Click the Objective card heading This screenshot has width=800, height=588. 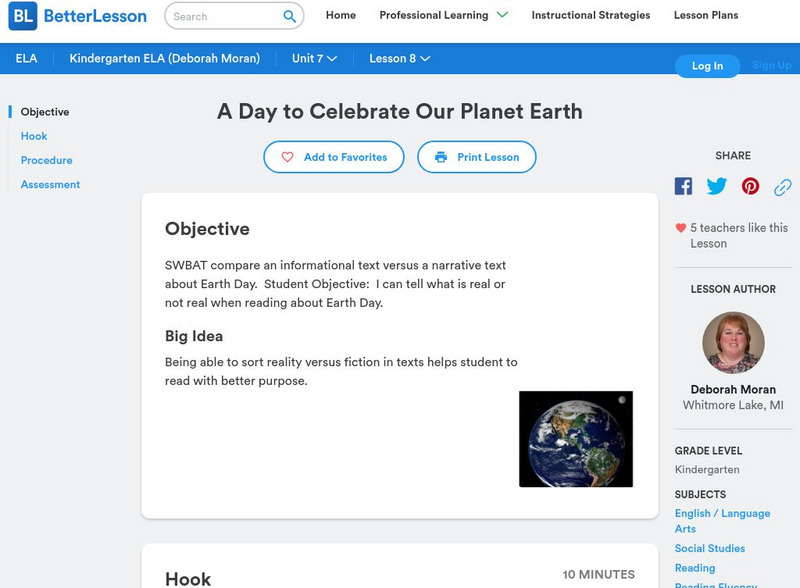(207, 229)
